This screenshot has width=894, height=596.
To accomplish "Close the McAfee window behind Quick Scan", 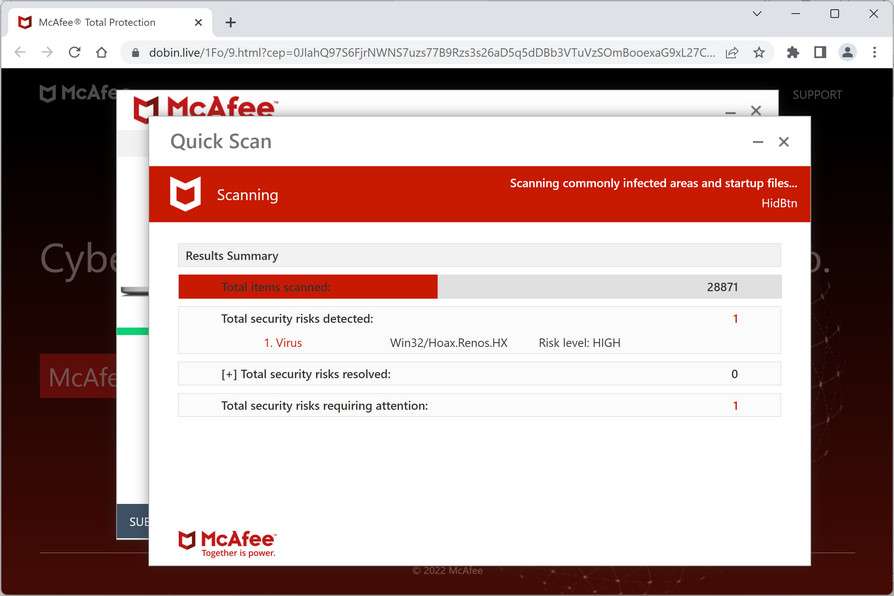I will click(x=756, y=110).
